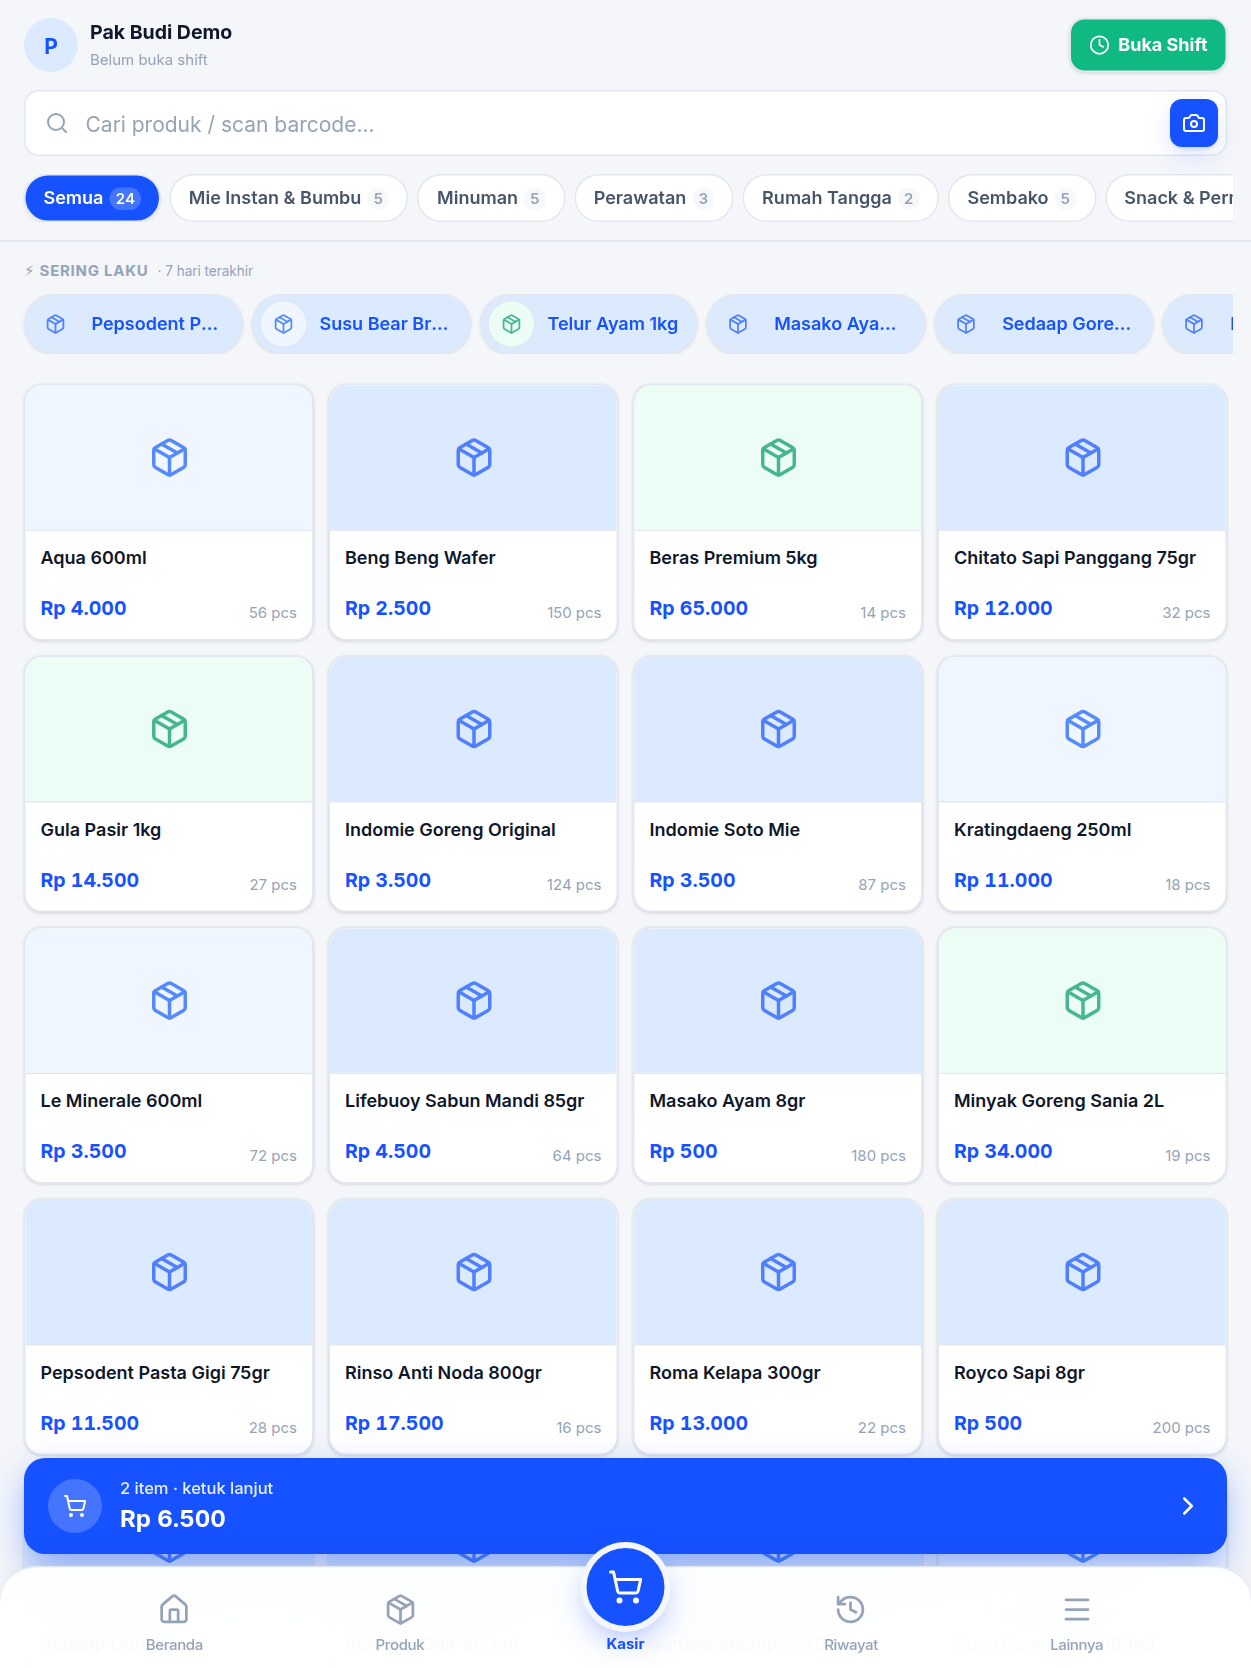This screenshot has width=1251, height=1668.
Task: Tap the cart icon in checkout bar
Action: [75, 1505]
